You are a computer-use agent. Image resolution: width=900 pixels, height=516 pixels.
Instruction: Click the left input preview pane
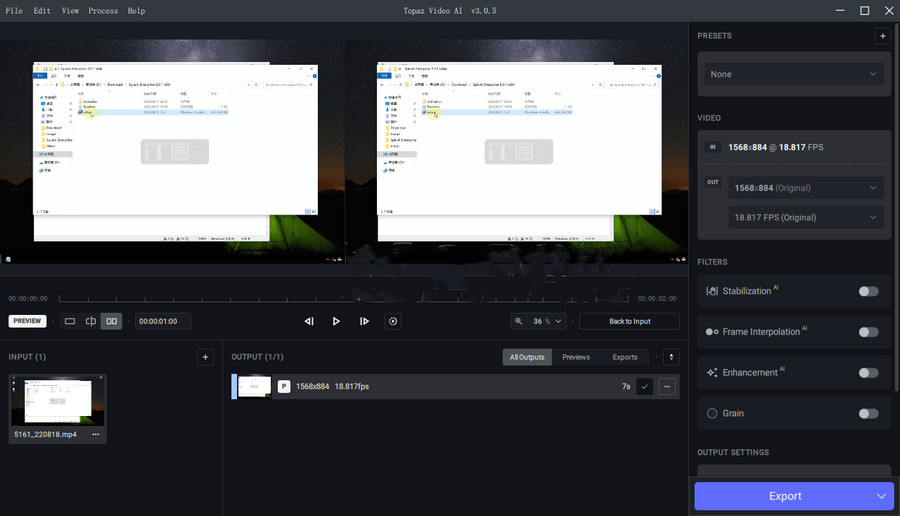(x=172, y=151)
